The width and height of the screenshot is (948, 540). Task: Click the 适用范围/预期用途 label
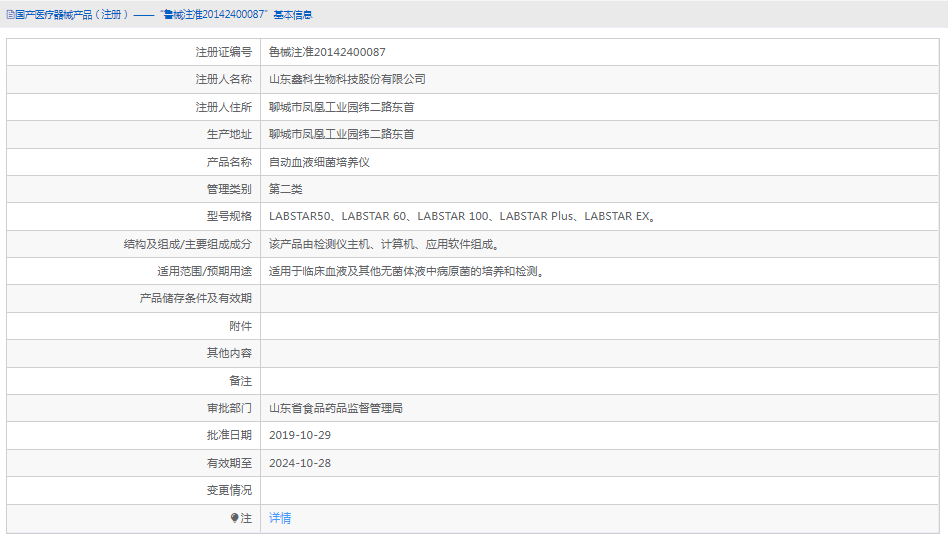click(204, 272)
